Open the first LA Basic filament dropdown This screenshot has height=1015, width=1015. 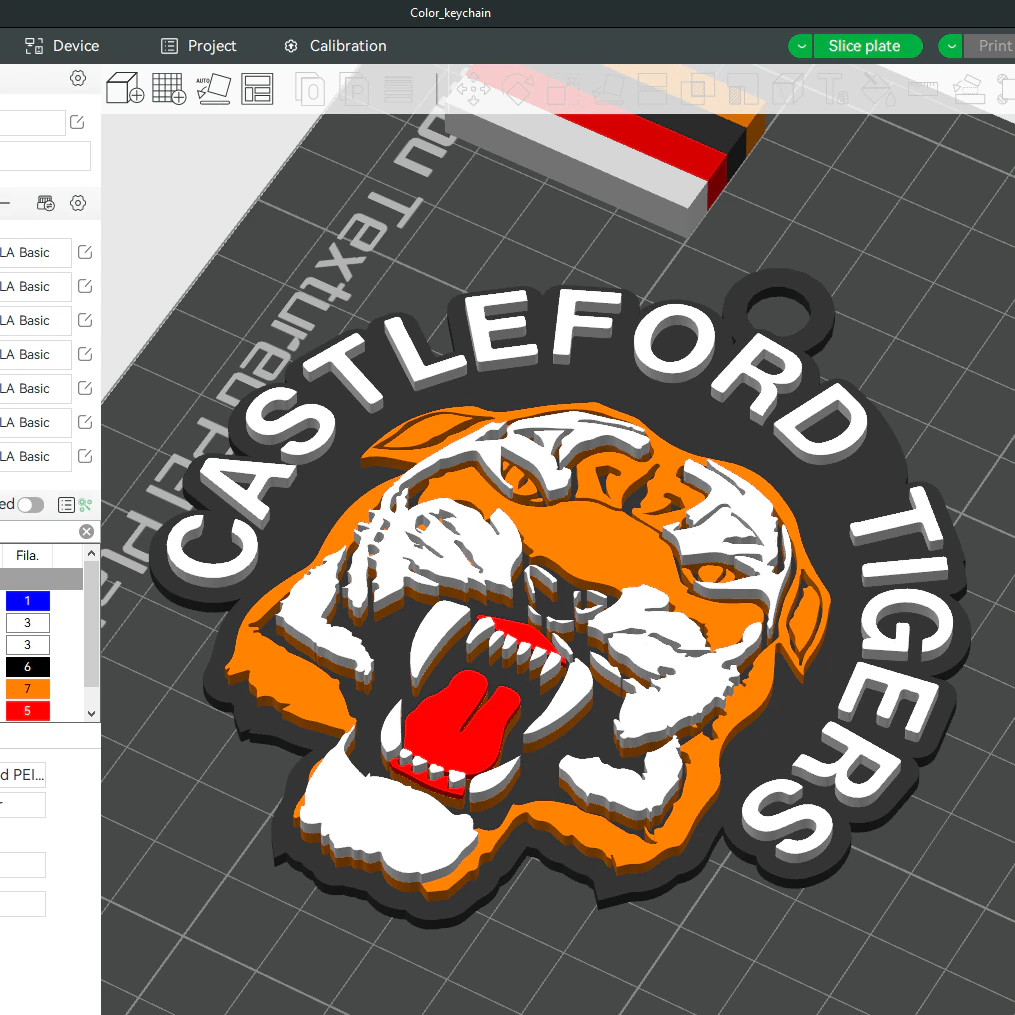coord(35,252)
